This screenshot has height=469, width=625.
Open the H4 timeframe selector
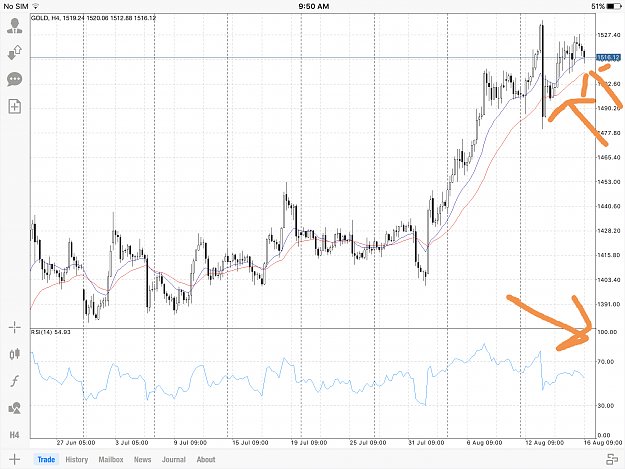click(x=14, y=435)
